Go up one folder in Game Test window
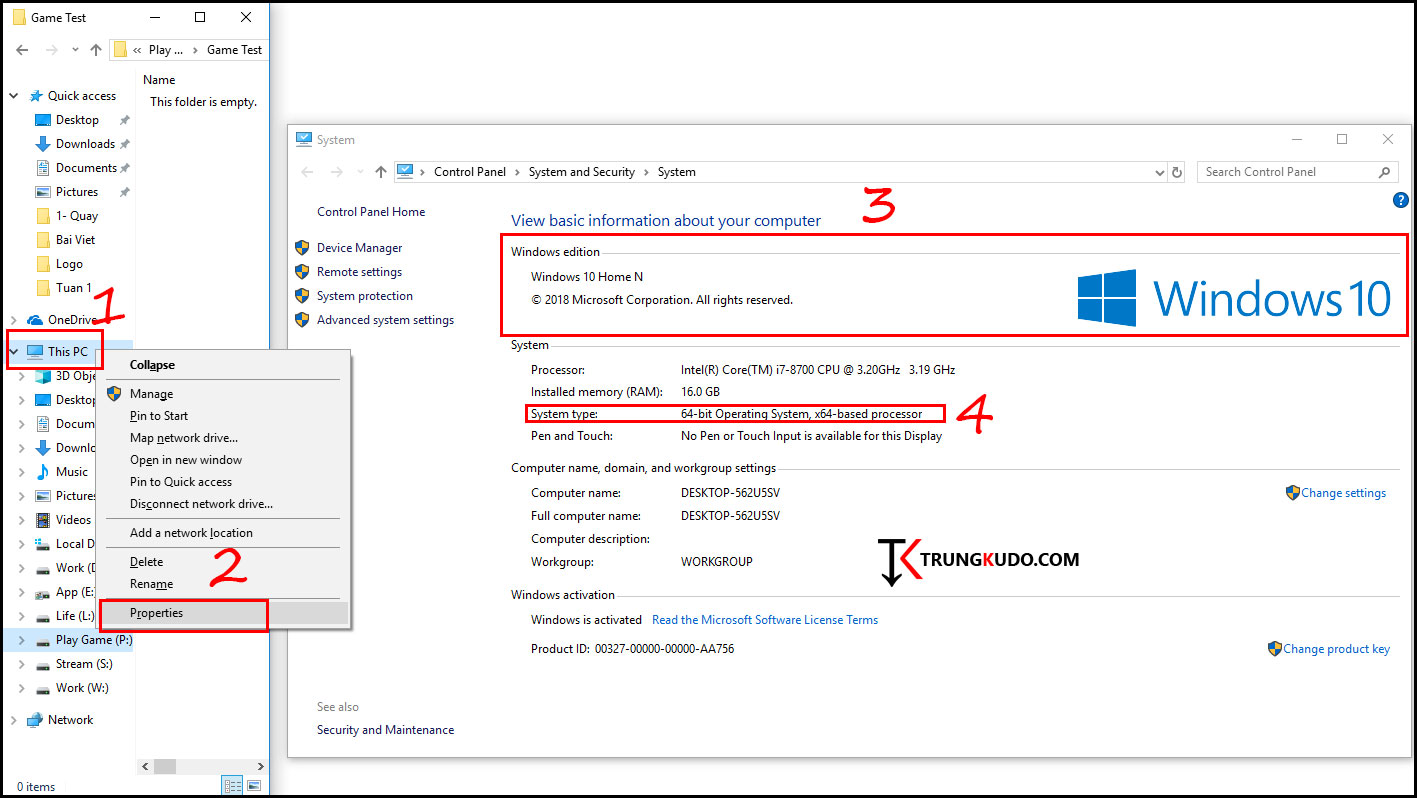Viewport: 1417px width, 798px height. click(96, 50)
